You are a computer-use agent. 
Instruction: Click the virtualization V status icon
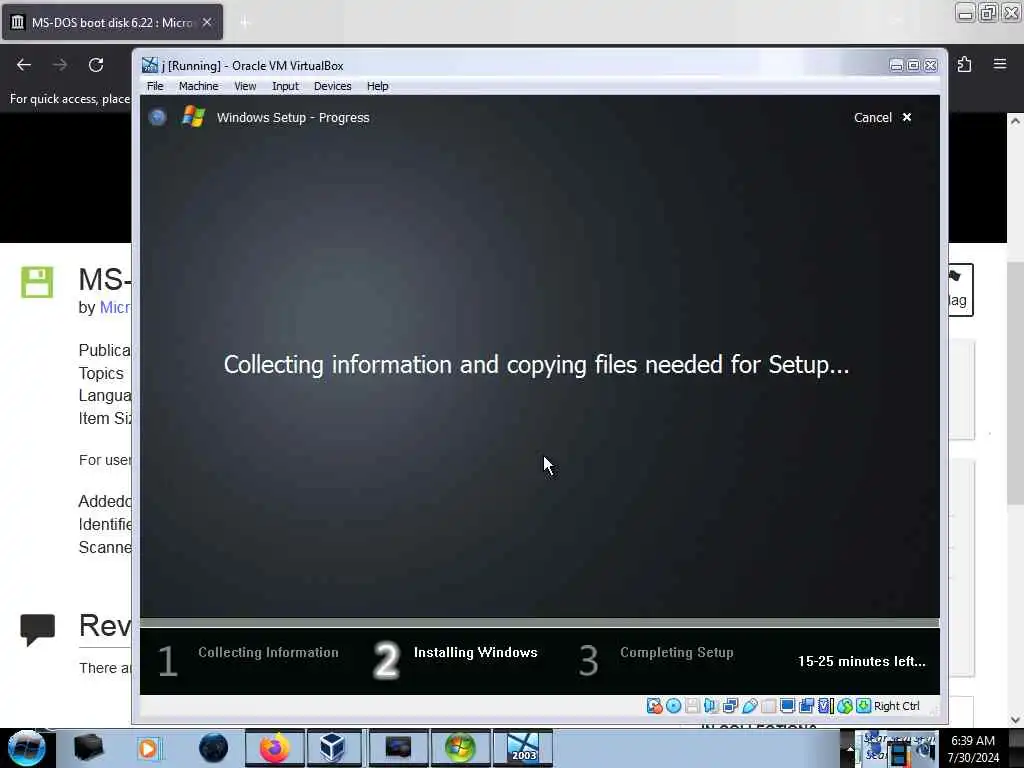(x=825, y=706)
